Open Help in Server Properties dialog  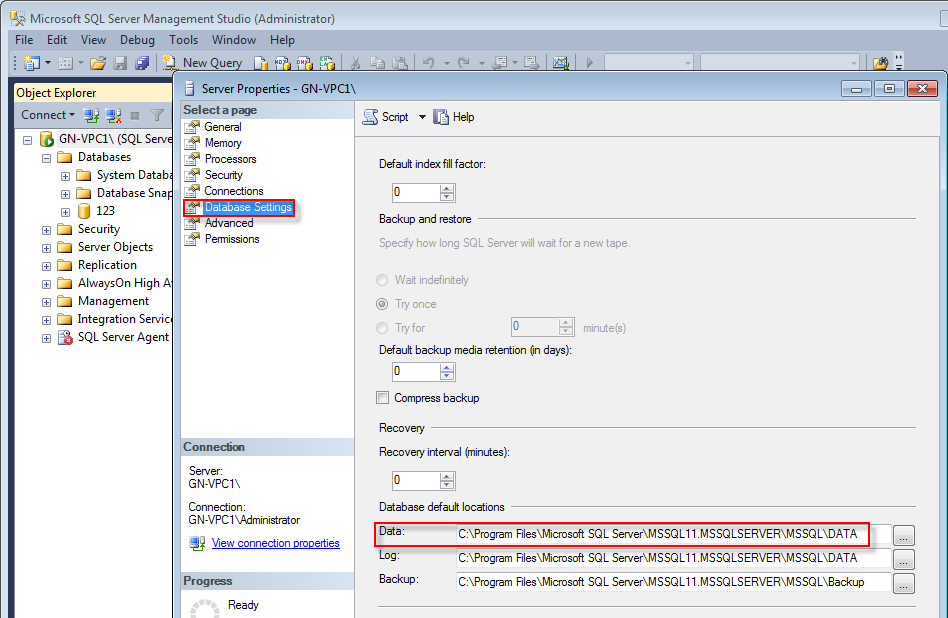454,117
